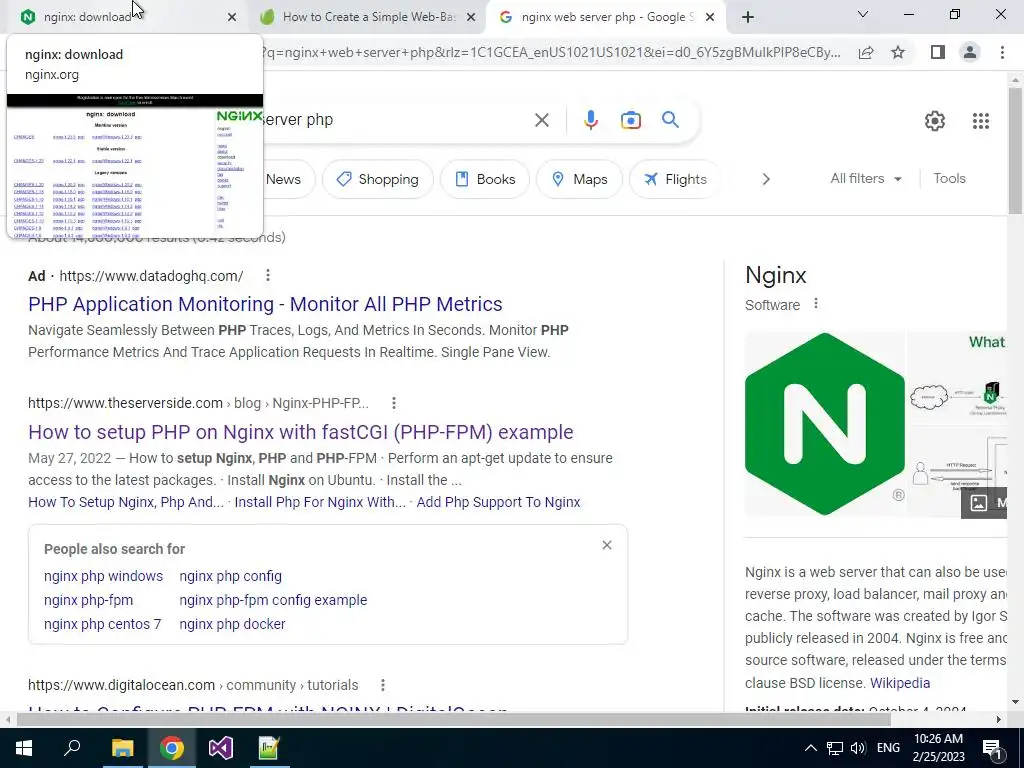Open the Windows Start menu
The height and width of the screenshot is (768, 1024).
[x=24, y=748]
